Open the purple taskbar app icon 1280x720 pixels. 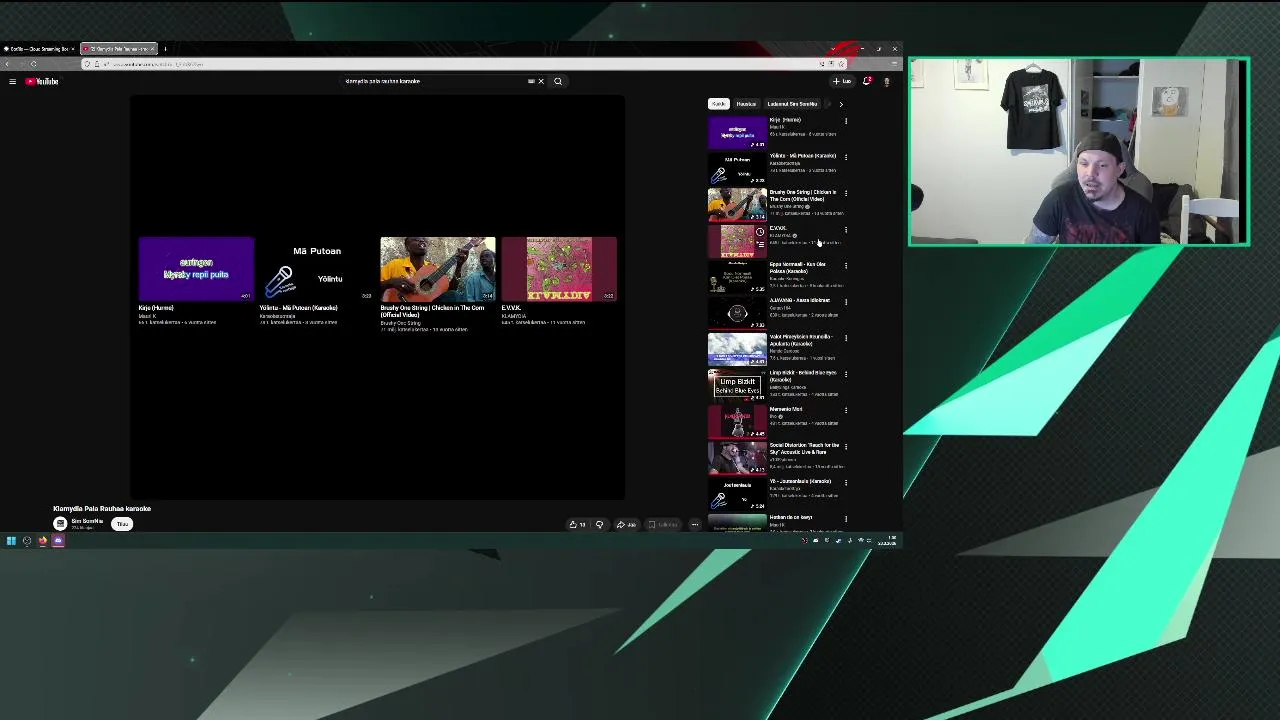click(58, 541)
